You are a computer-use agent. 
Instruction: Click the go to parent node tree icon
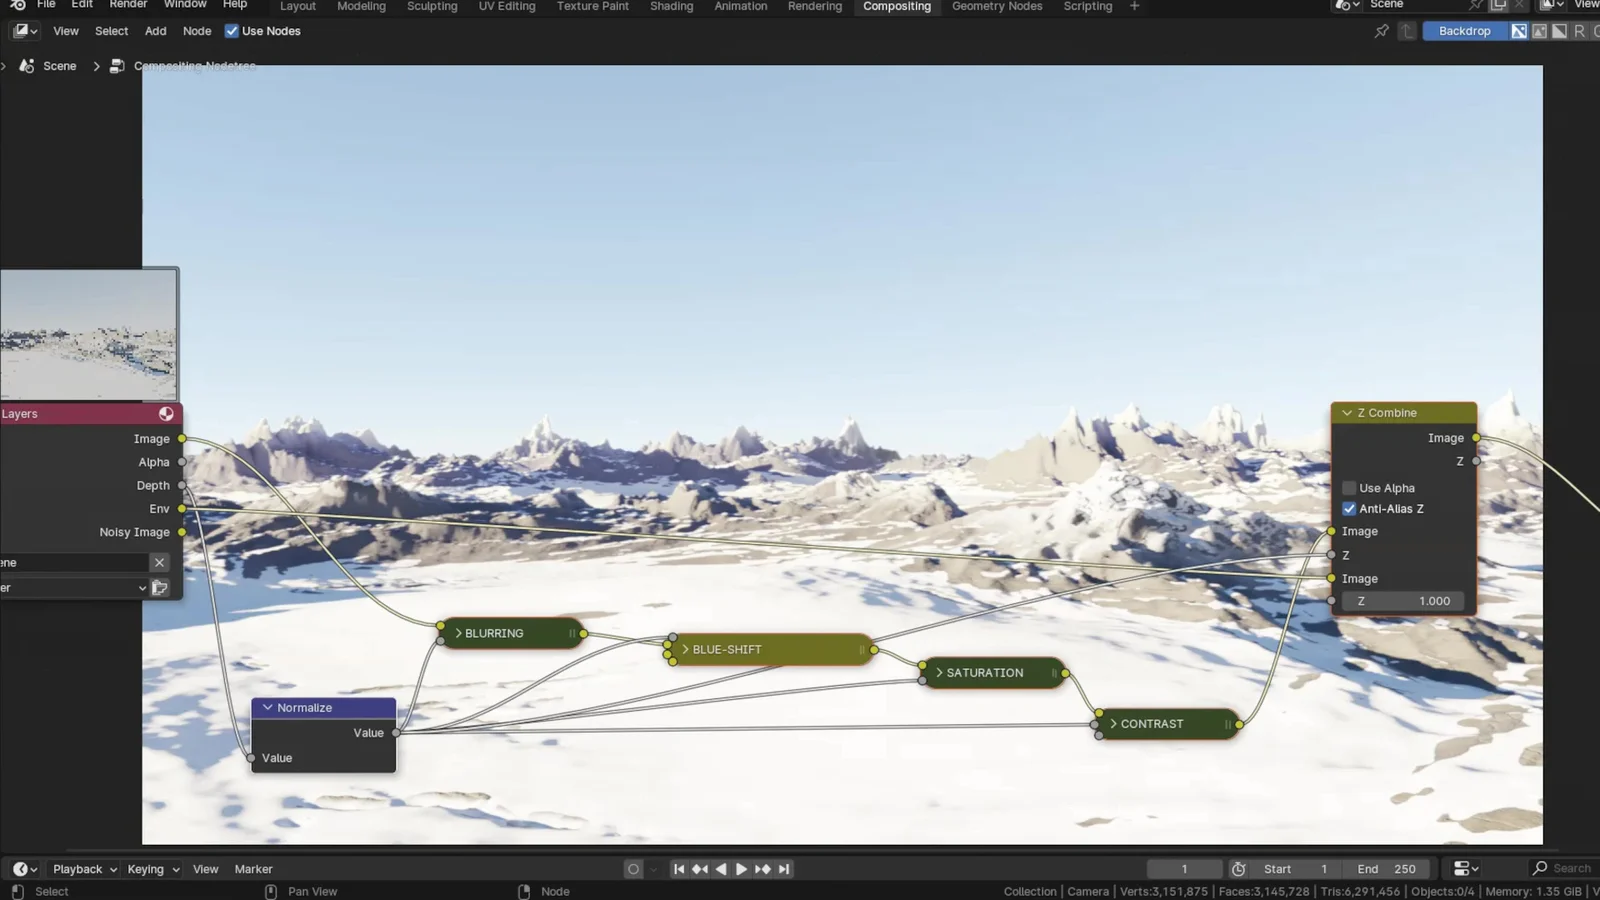click(x=1408, y=31)
